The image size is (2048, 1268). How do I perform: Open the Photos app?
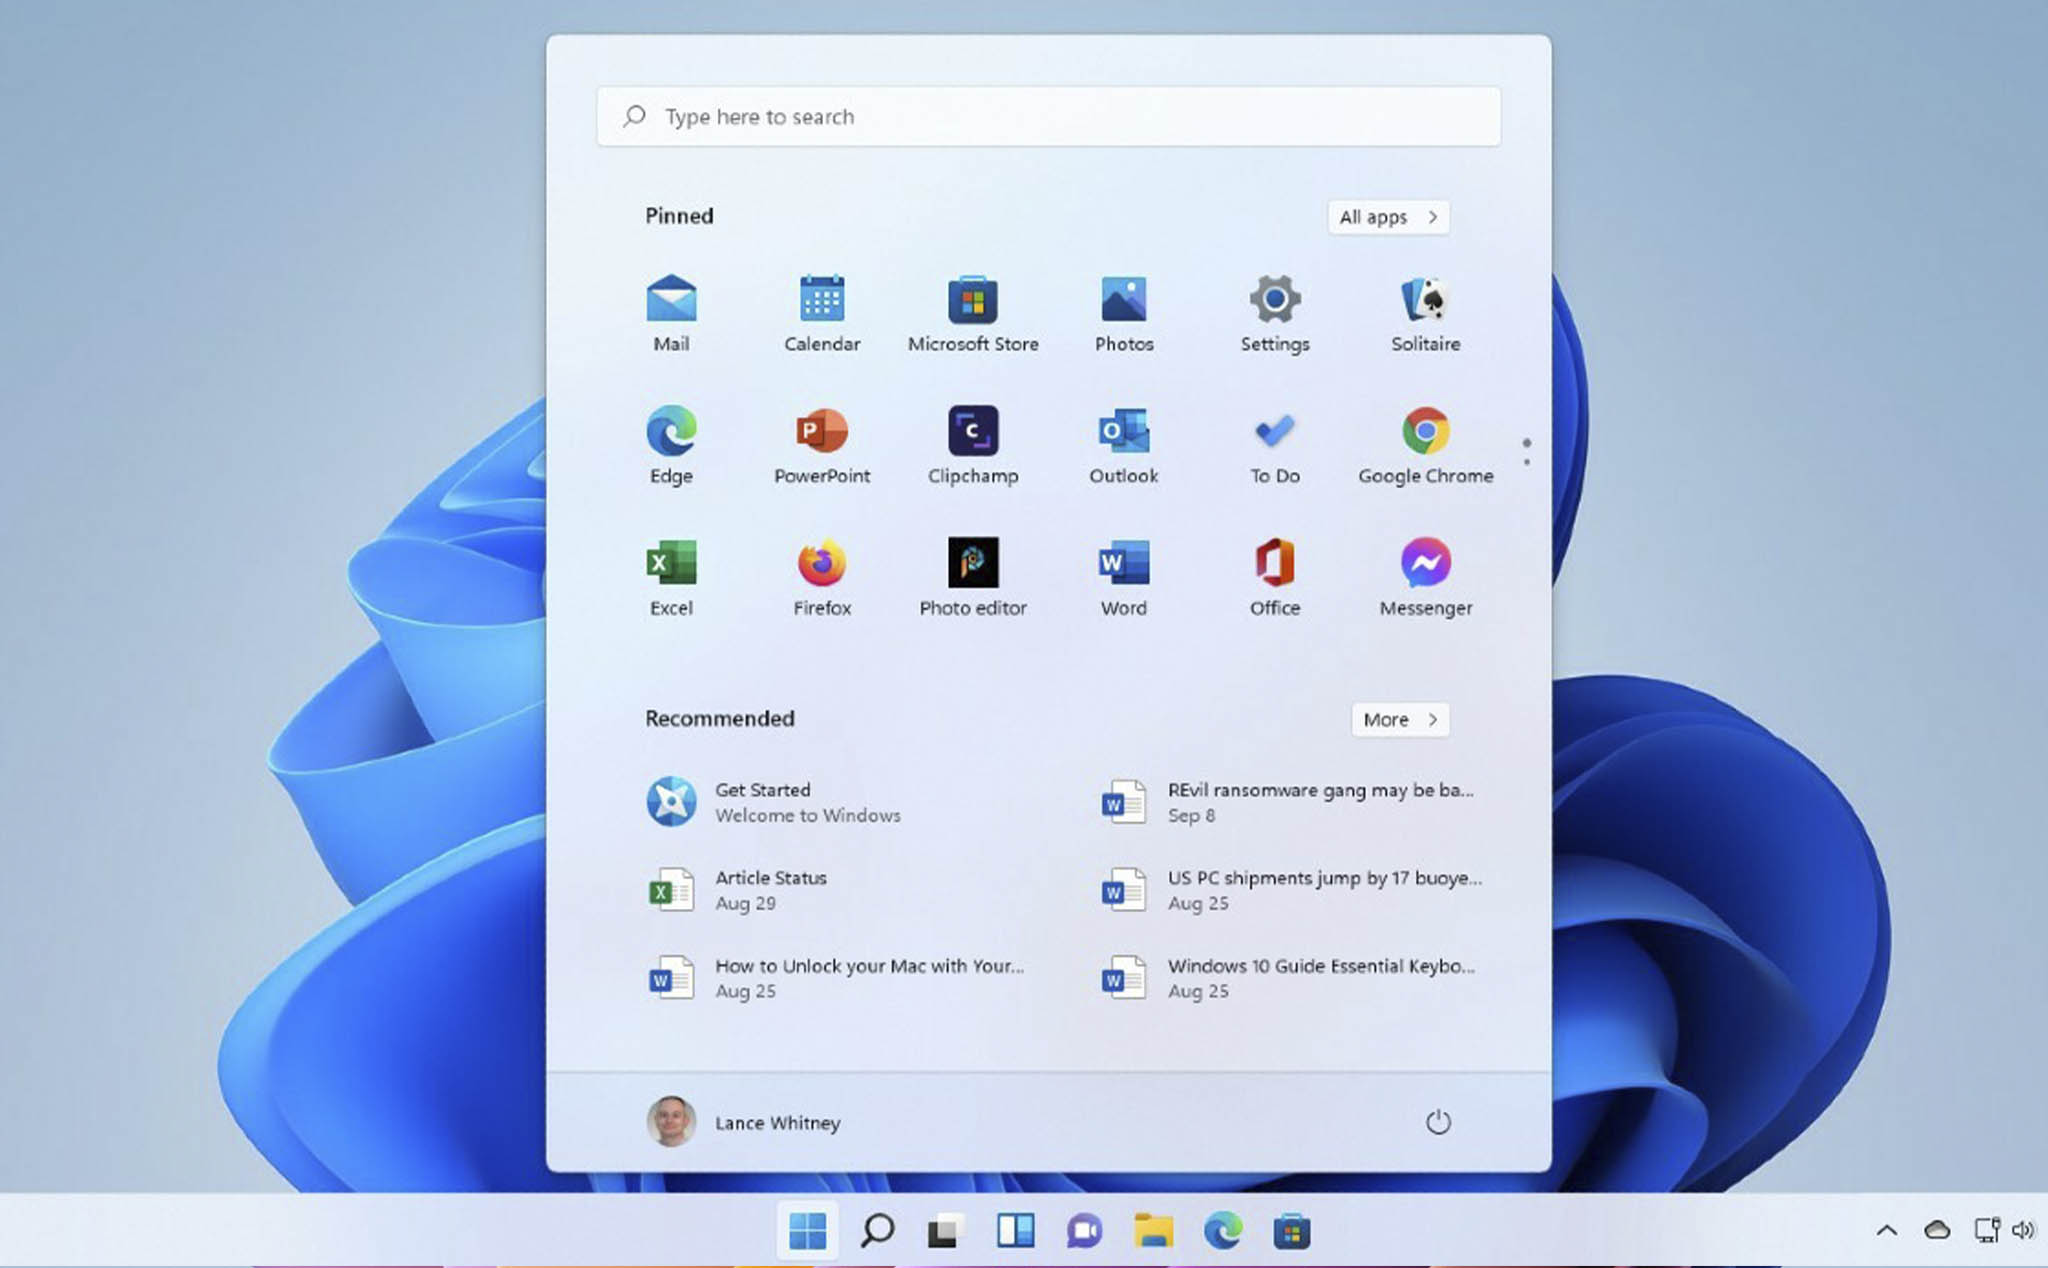point(1124,313)
